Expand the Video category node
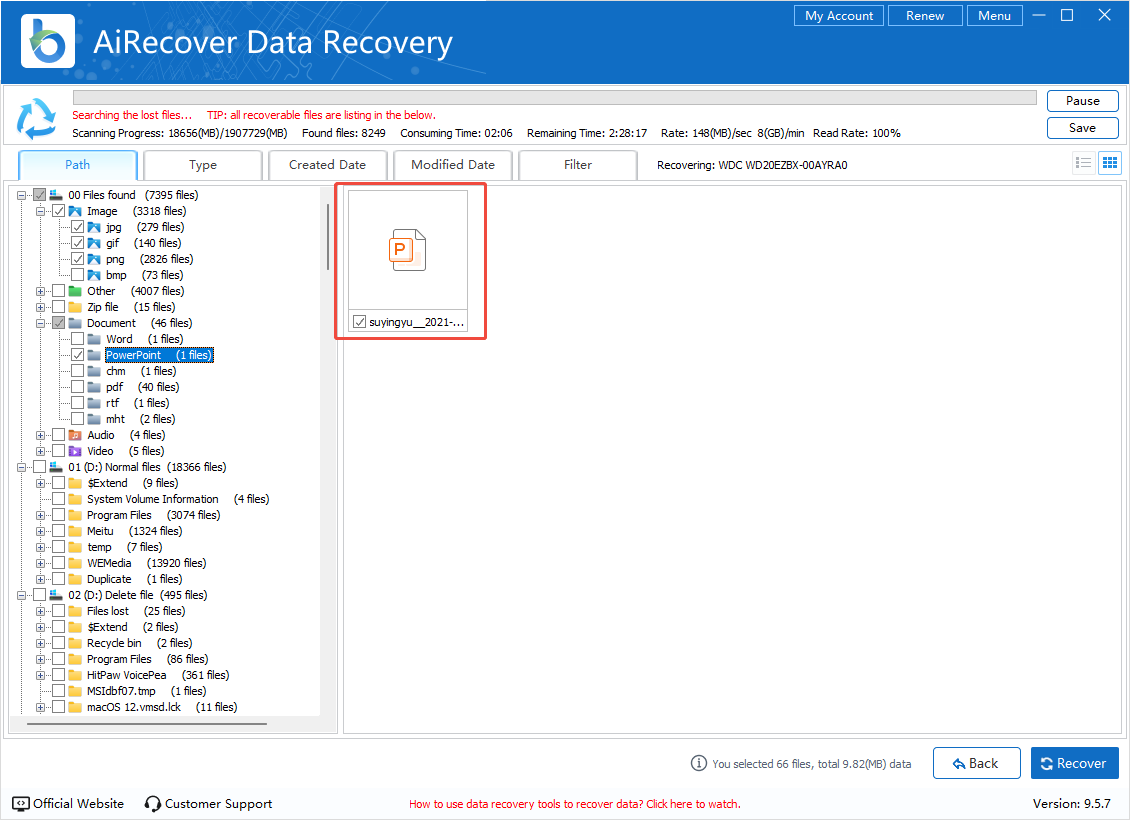 coord(41,451)
